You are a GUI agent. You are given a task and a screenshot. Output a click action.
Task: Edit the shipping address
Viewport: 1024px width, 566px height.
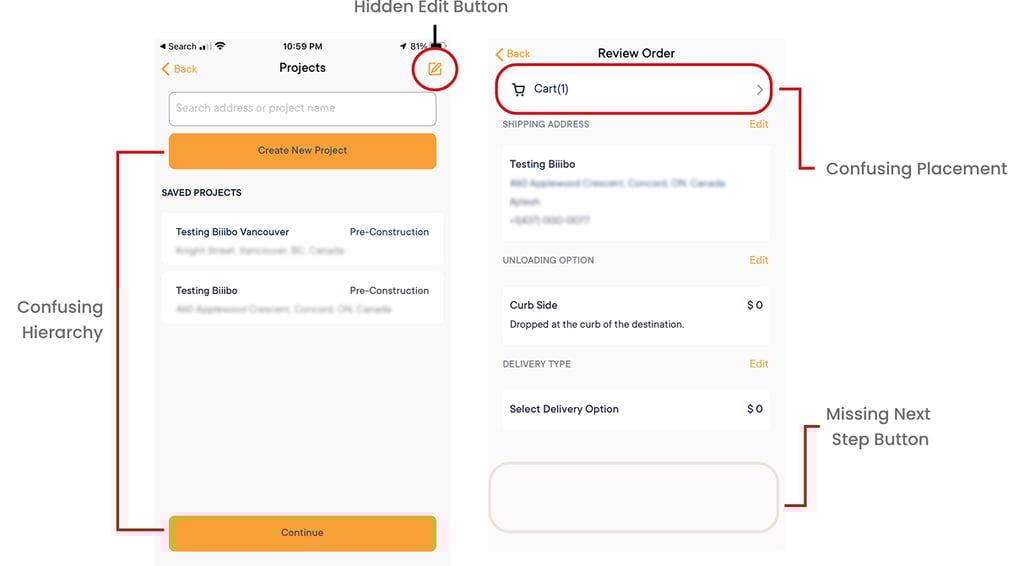pos(758,124)
